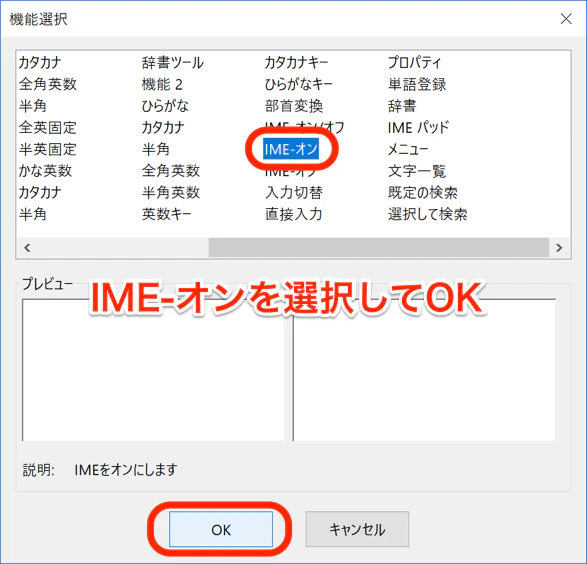Click the left arrow of the horizontal scrollbar
Screen dimensions: 587x564
coord(27,247)
